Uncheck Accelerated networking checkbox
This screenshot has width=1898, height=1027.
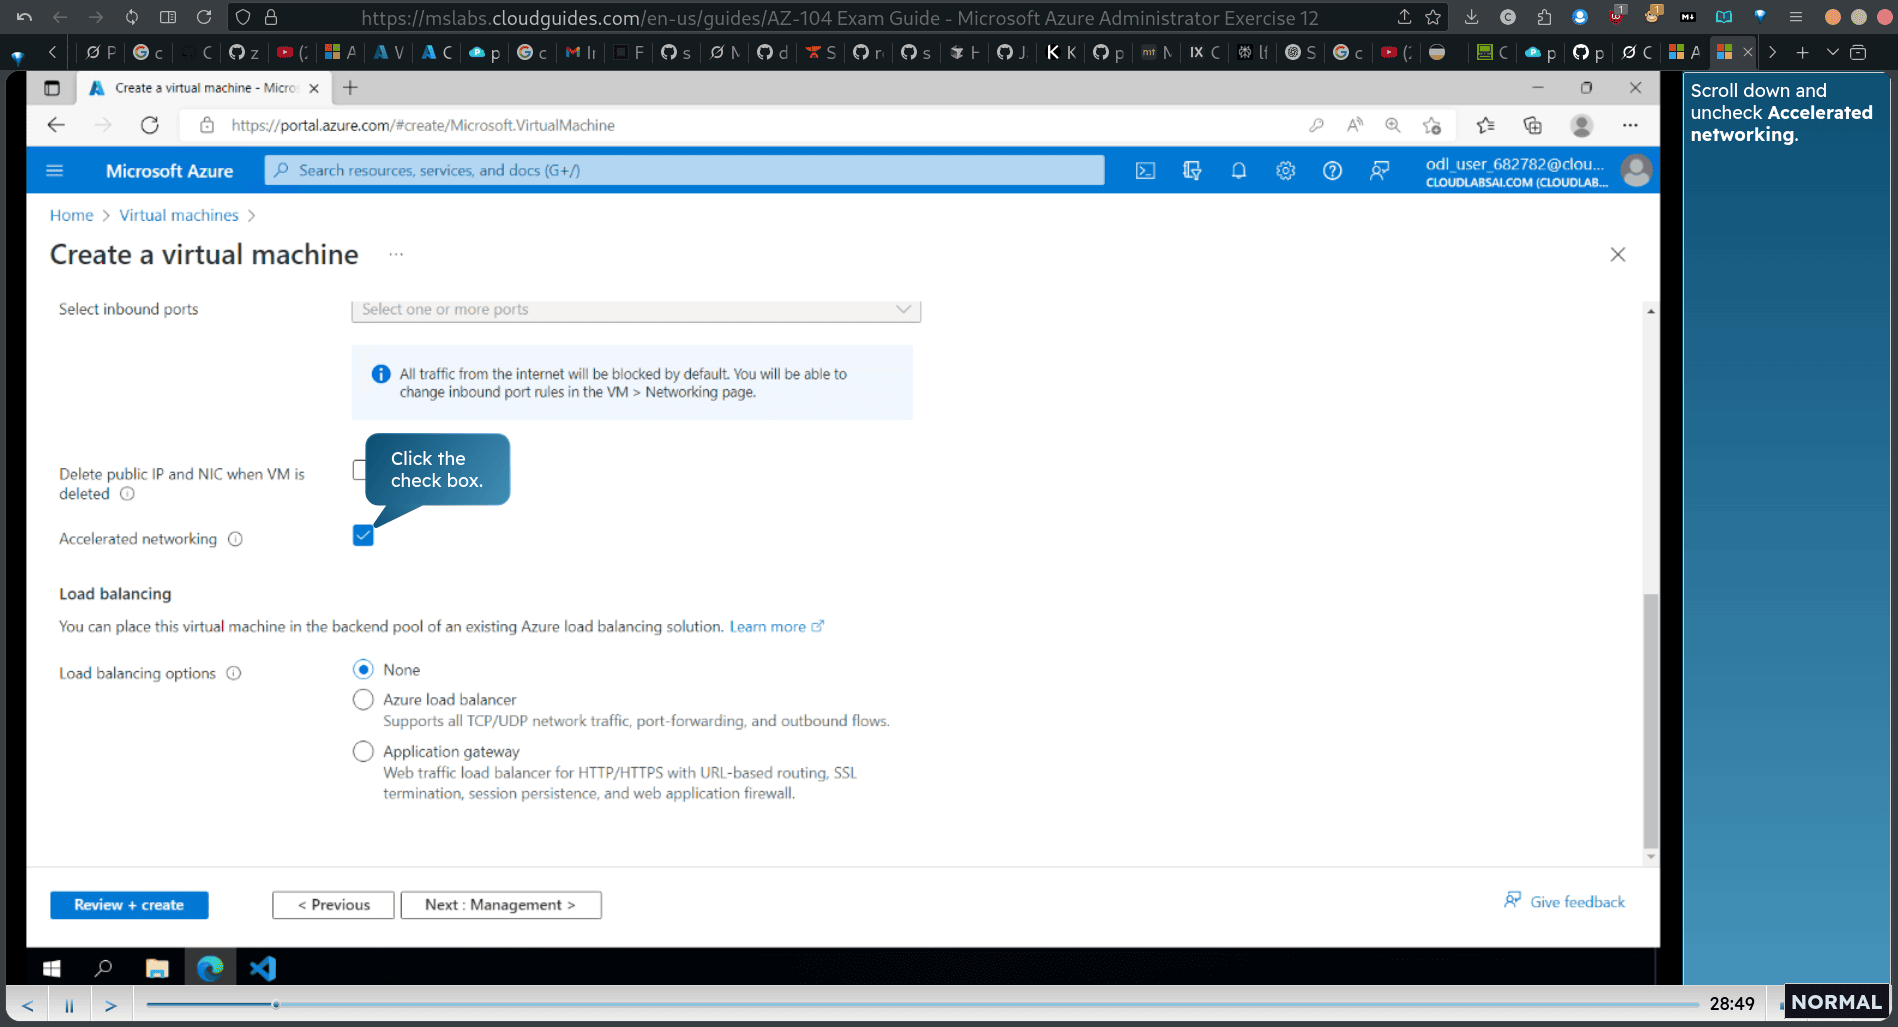point(363,536)
